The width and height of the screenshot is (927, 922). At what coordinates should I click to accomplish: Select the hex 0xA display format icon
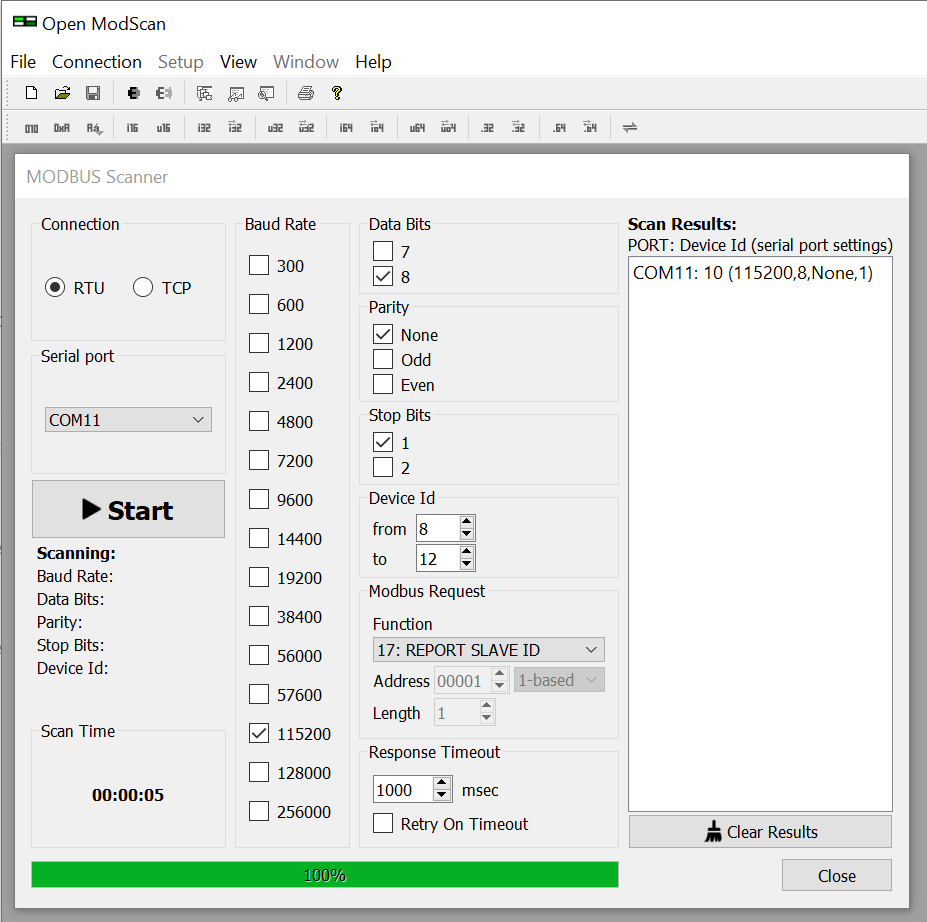(x=61, y=128)
